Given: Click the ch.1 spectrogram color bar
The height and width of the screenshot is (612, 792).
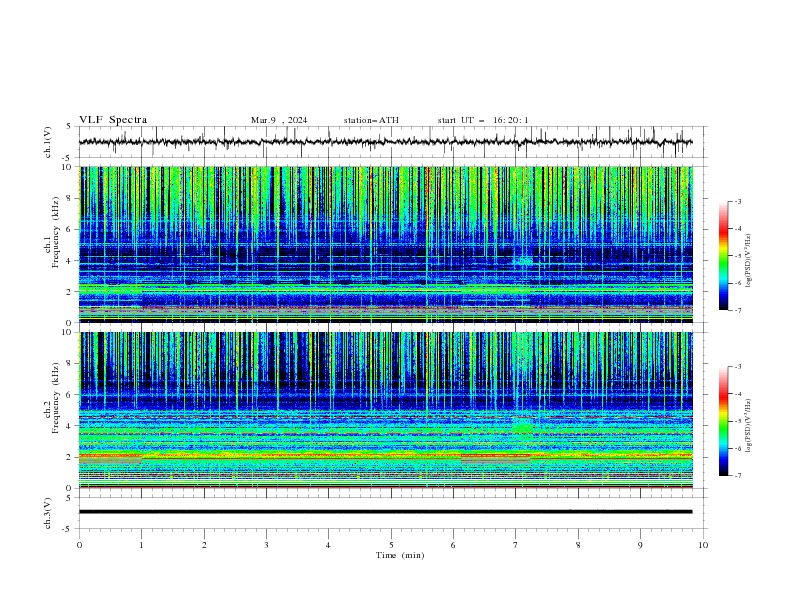Looking at the screenshot, I should coord(724,256).
